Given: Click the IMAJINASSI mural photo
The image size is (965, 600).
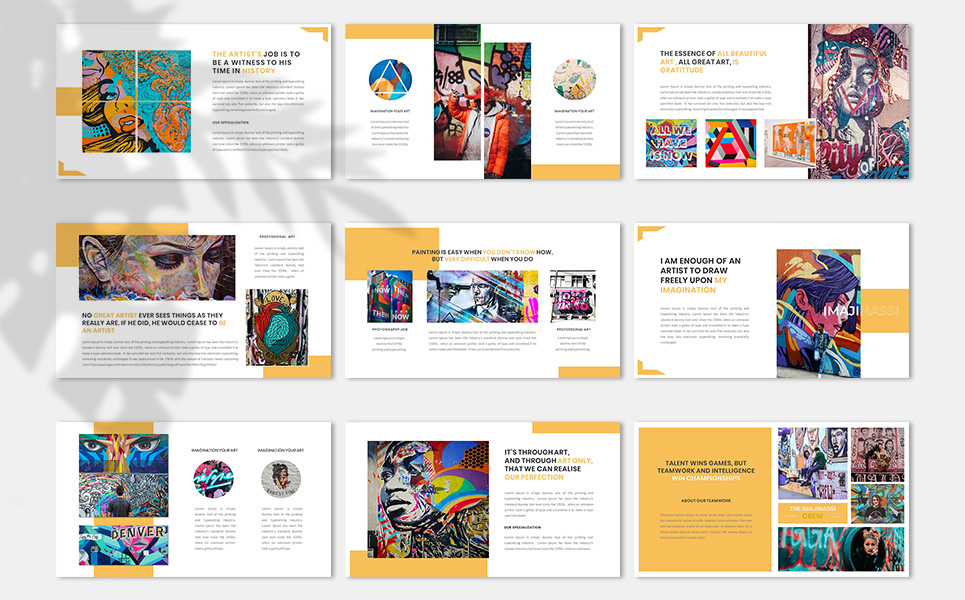Looking at the screenshot, I should [818, 313].
